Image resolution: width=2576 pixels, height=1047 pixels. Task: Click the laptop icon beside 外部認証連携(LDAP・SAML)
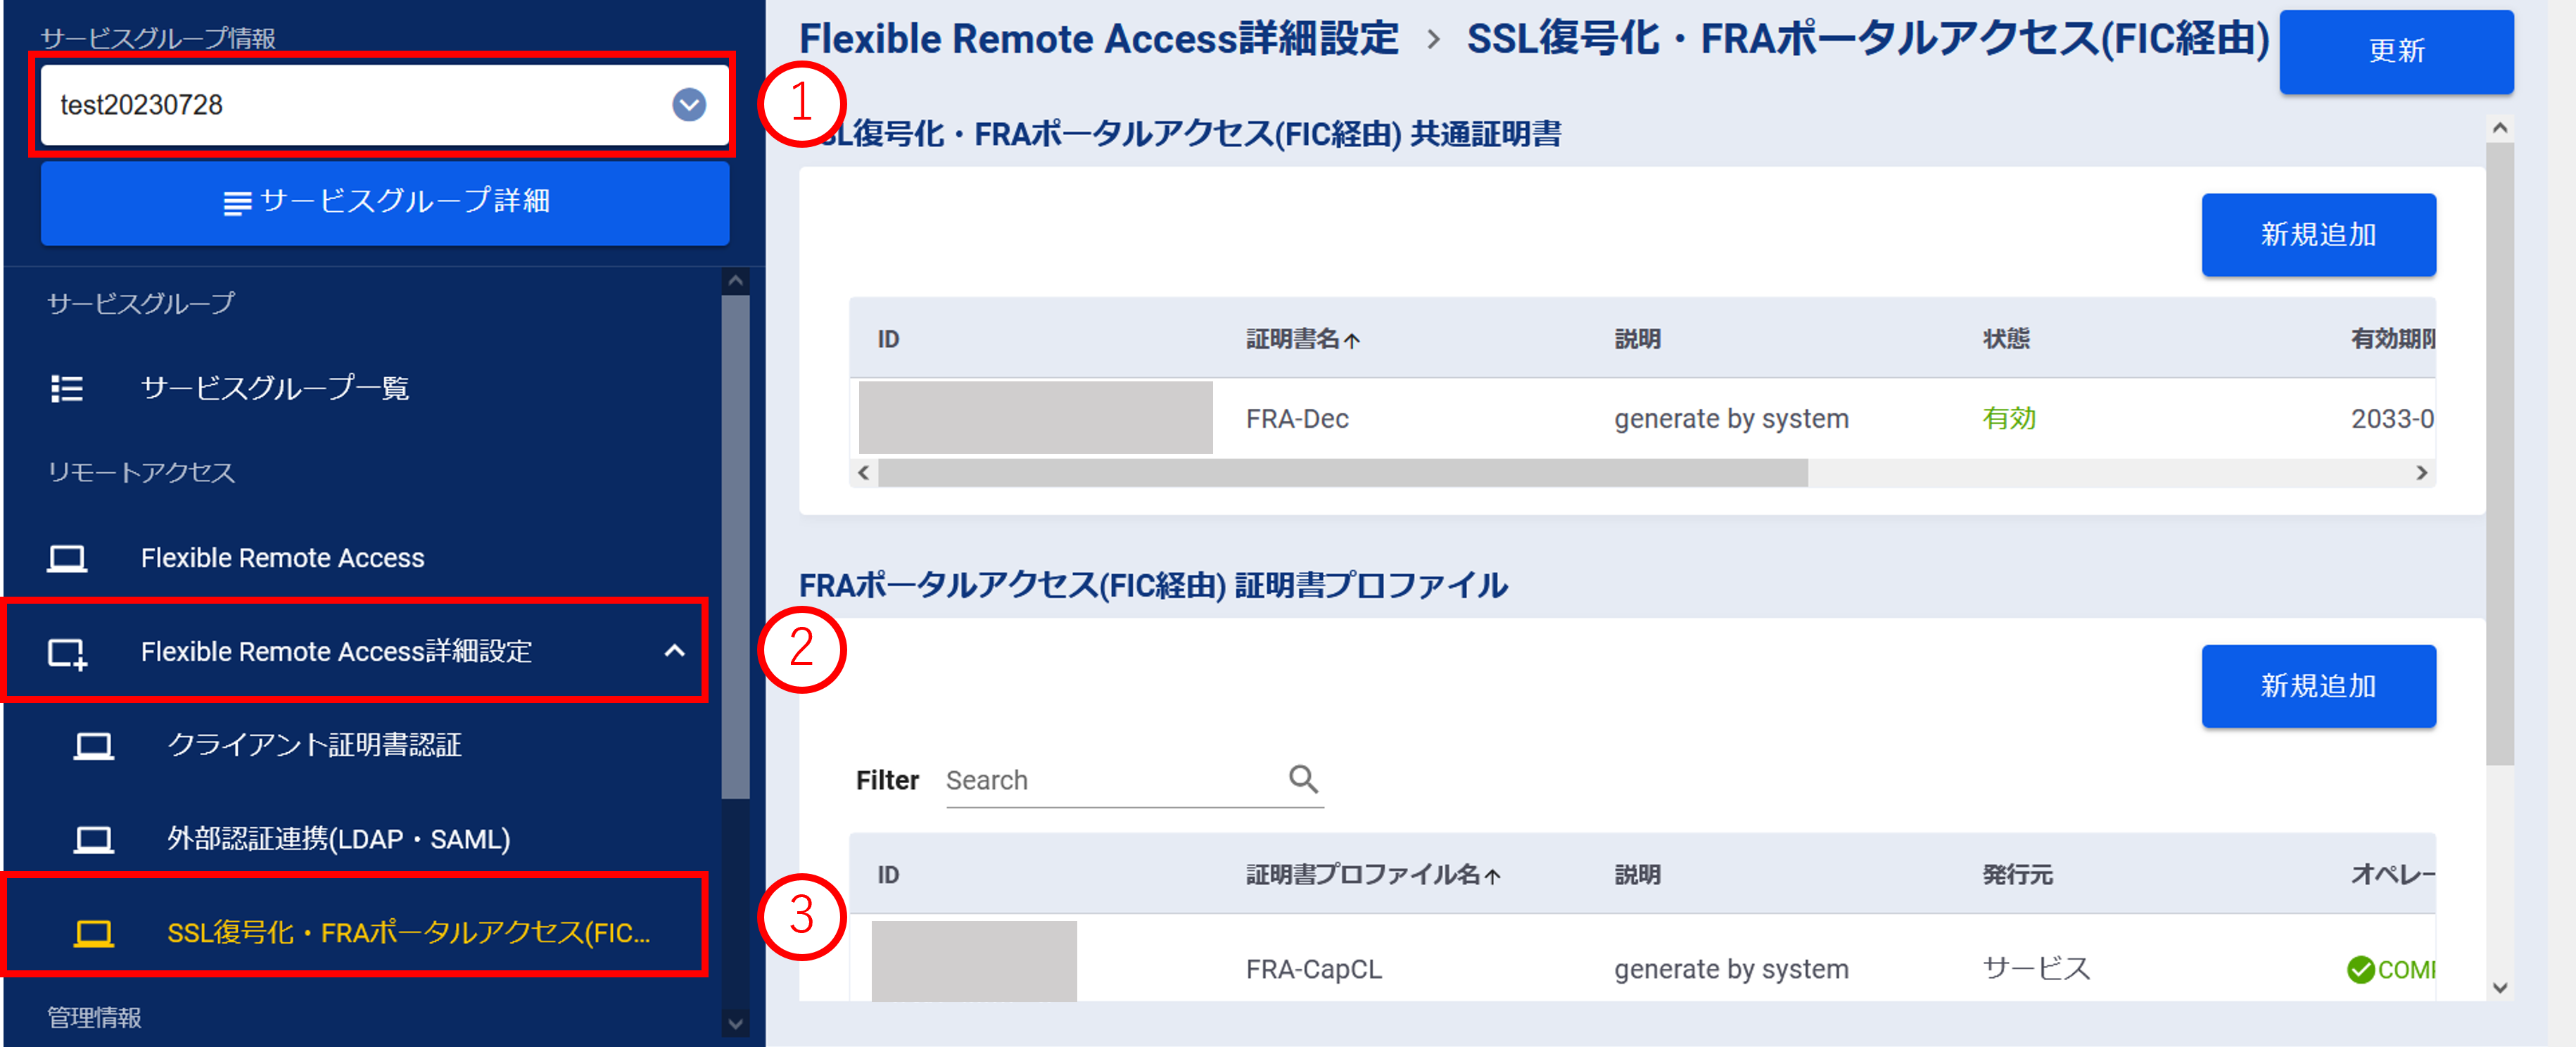(94, 839)
